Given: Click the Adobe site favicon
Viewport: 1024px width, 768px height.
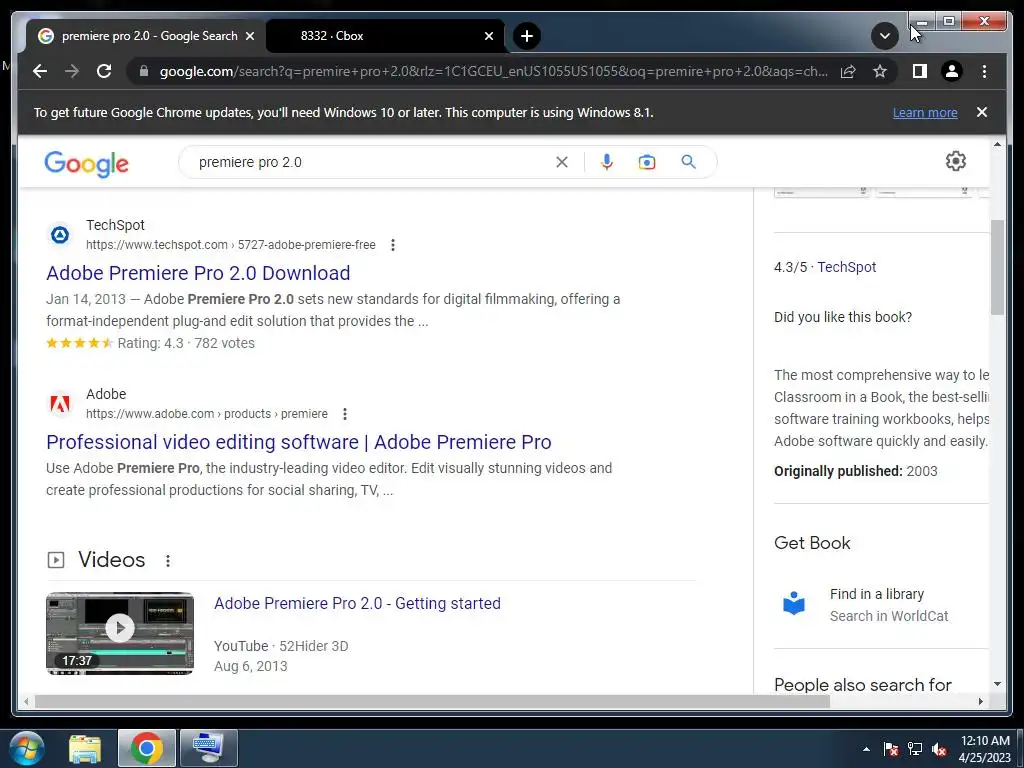Looking at the screenshot, I should pos(60,404).
